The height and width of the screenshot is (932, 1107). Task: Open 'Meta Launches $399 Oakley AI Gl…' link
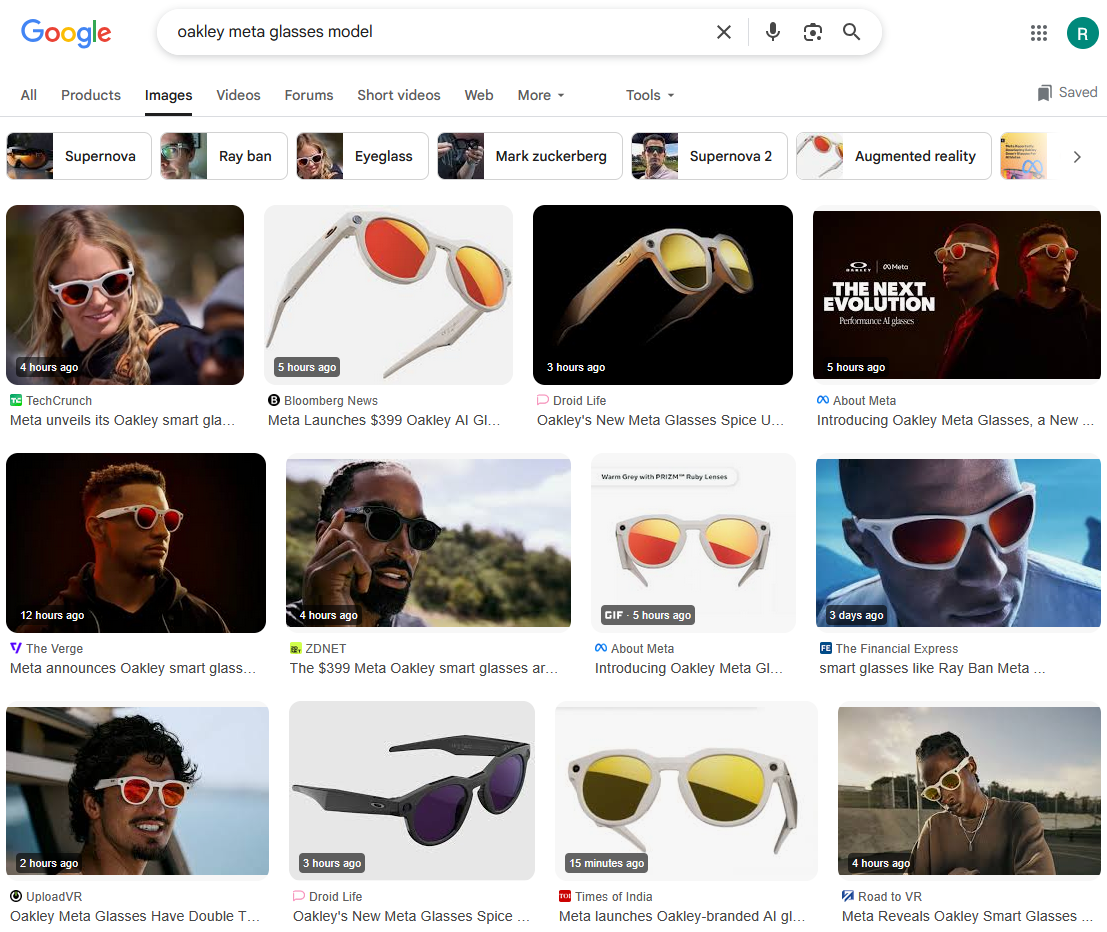[384, 420]
